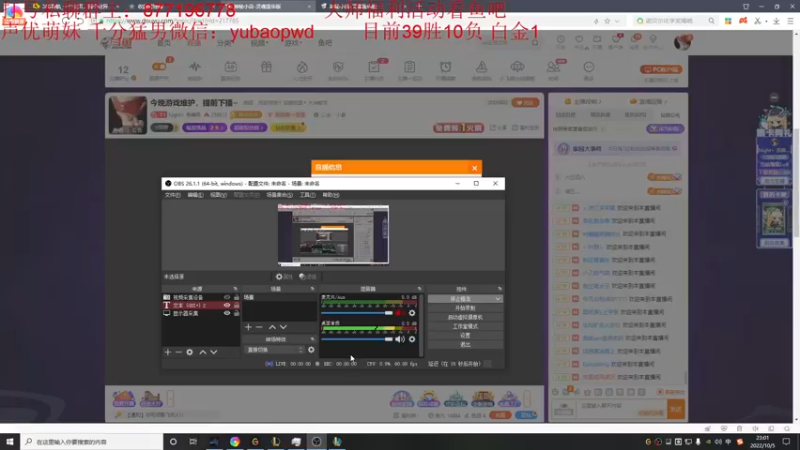Move selected source up in sources list
The width and height of the screenshot is (800, 450).
coord(203,352)
